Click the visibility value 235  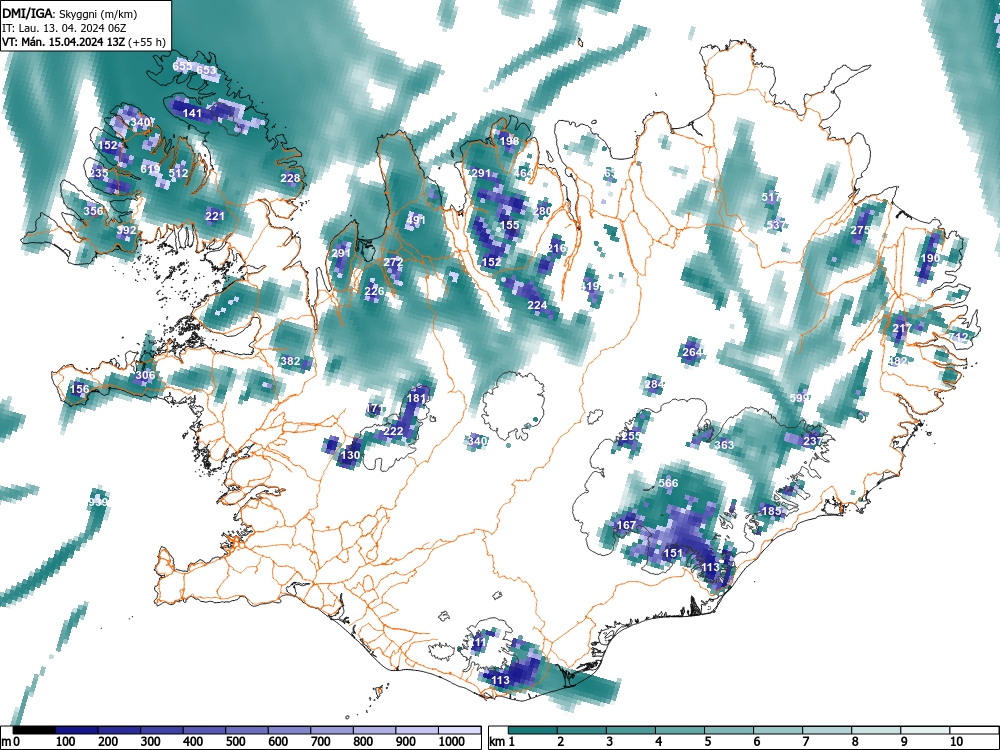tap(99, 173)
